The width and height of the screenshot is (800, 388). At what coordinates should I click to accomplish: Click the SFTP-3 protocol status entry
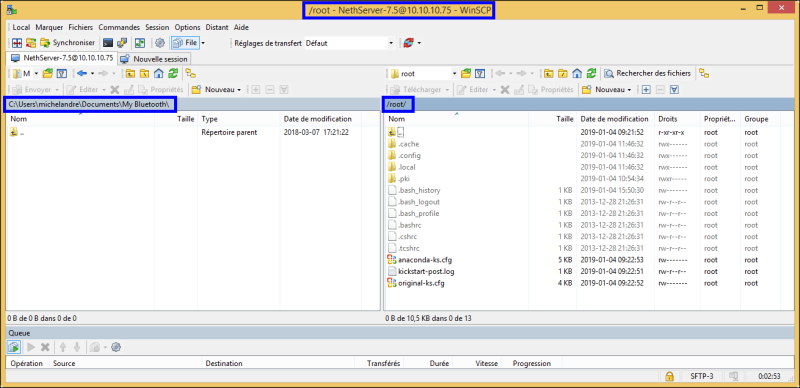[x=702, y=376]
